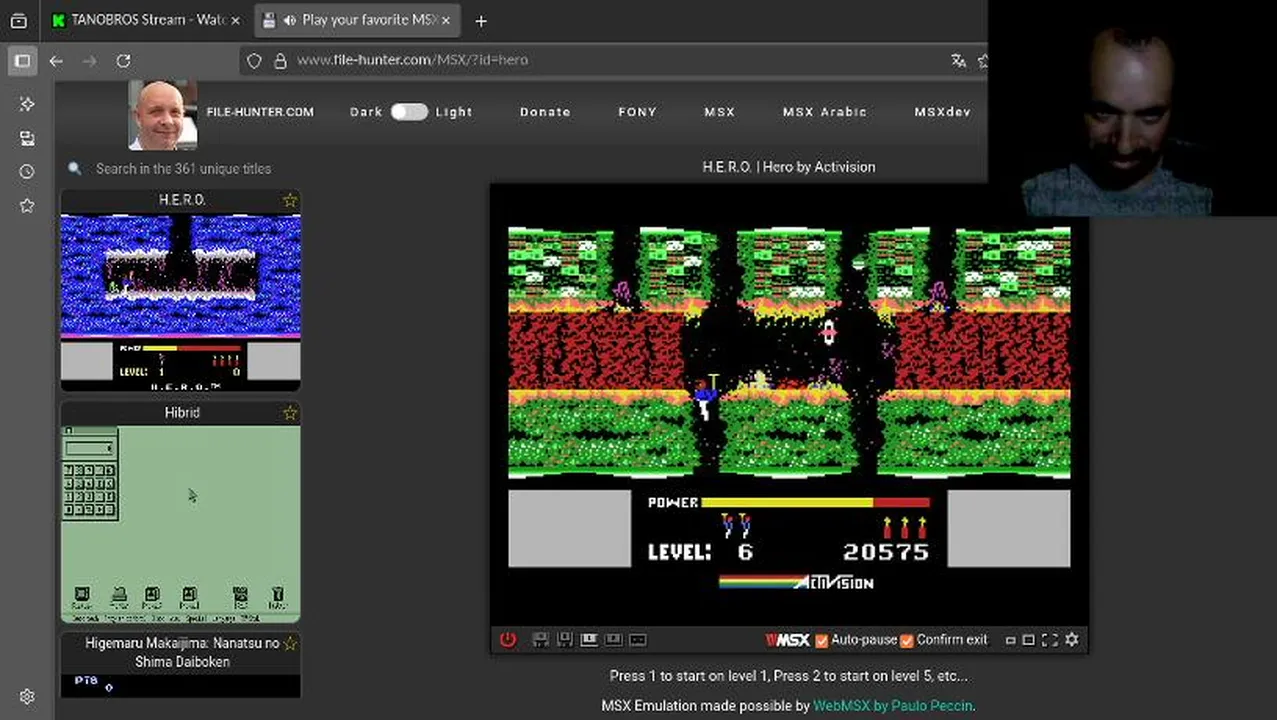Click the WebMSX logo in emulator bar

(787, 640)
